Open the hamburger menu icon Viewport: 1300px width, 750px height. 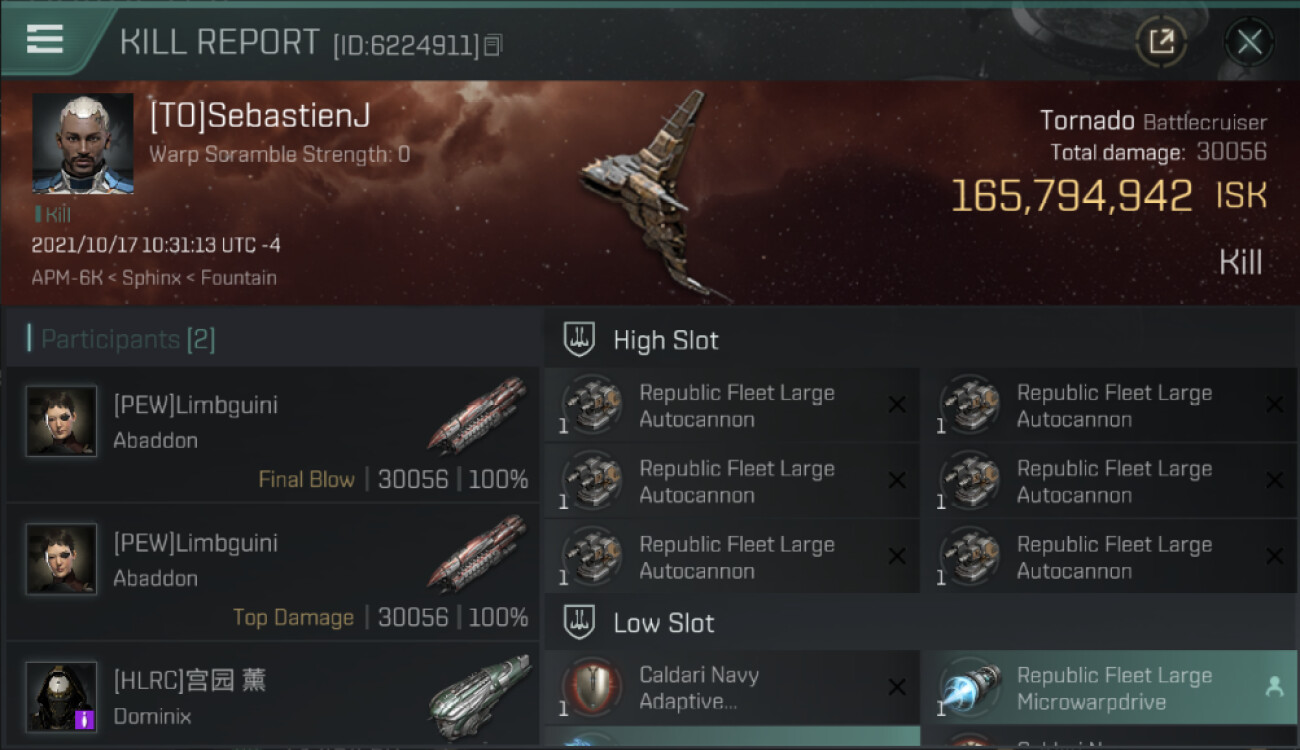pos(45,39)
